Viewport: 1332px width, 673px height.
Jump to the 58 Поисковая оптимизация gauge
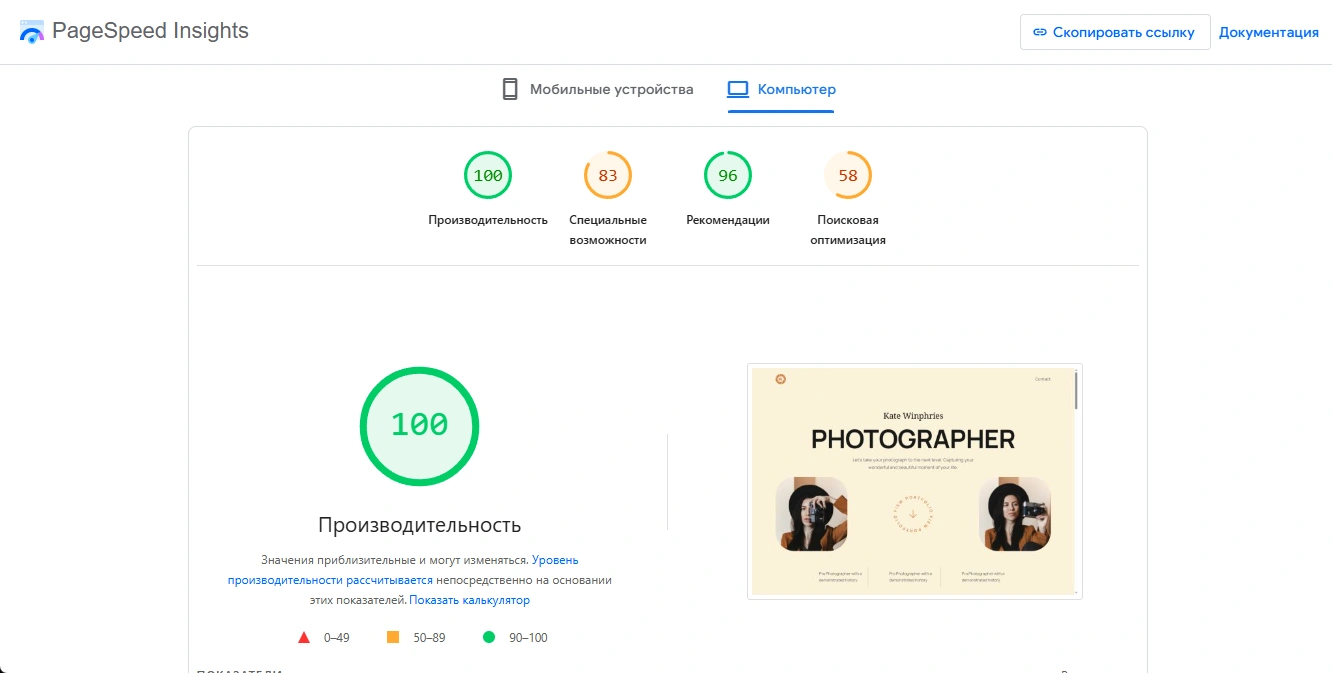pos(848,176)
